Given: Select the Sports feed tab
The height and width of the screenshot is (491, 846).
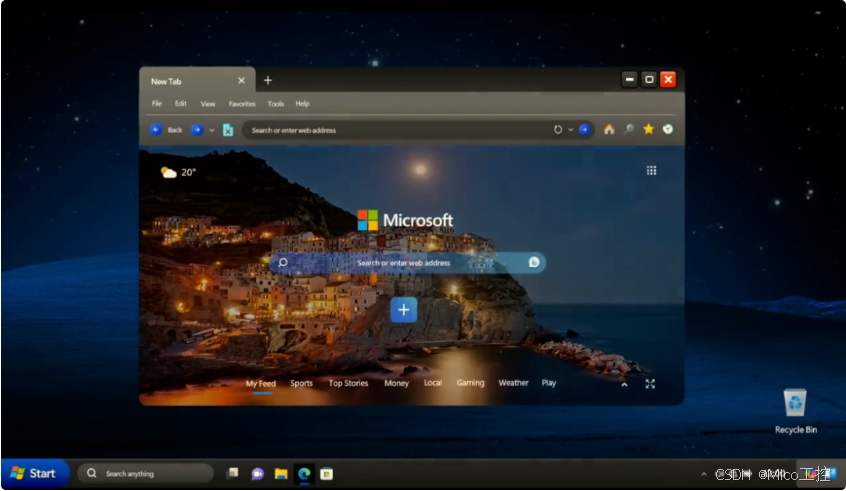Looking at the screenshot, I should tap(302, 383).
